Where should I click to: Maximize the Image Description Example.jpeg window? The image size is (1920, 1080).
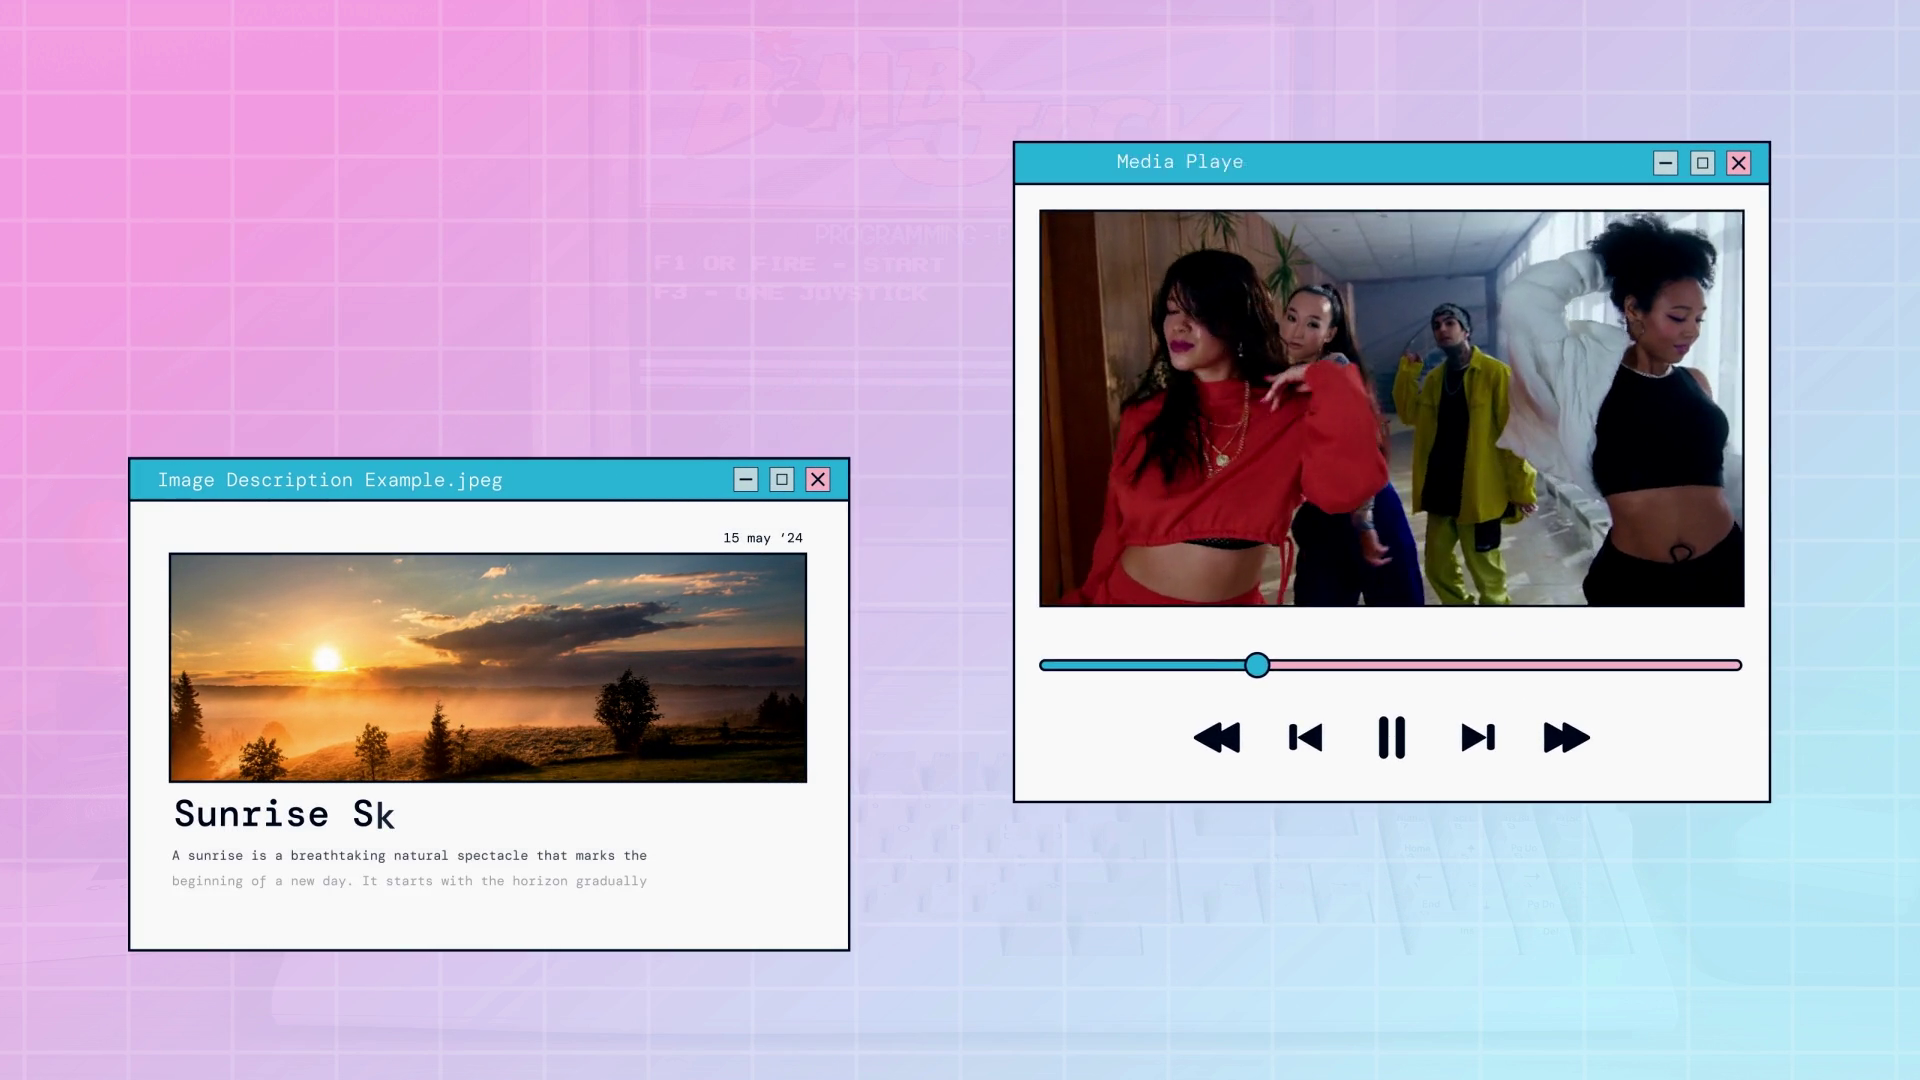(x=782, y=480)
